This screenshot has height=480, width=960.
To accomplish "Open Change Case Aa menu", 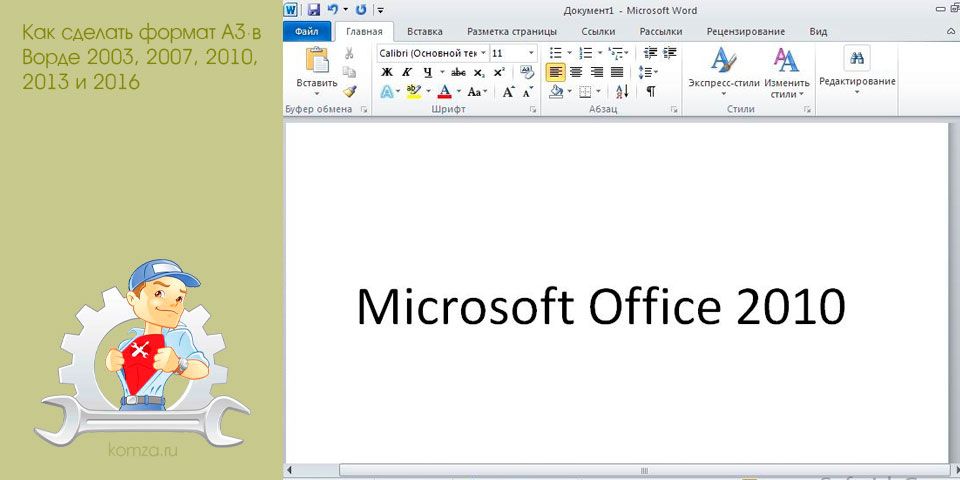I will click(x=477, y=92).
